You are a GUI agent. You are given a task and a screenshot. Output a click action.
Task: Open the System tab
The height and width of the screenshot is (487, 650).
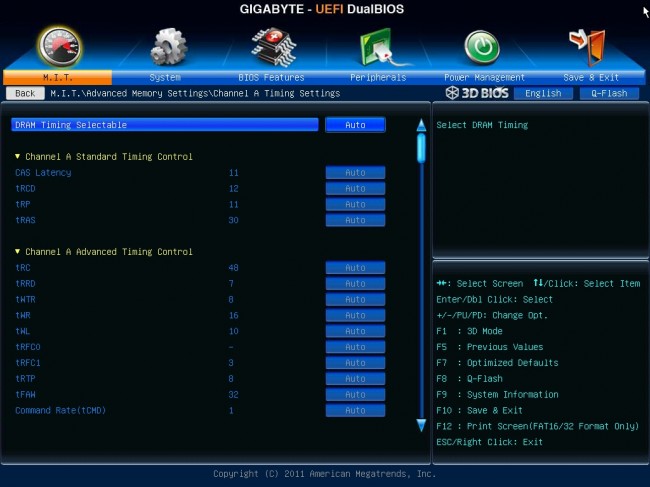(165, 78)
